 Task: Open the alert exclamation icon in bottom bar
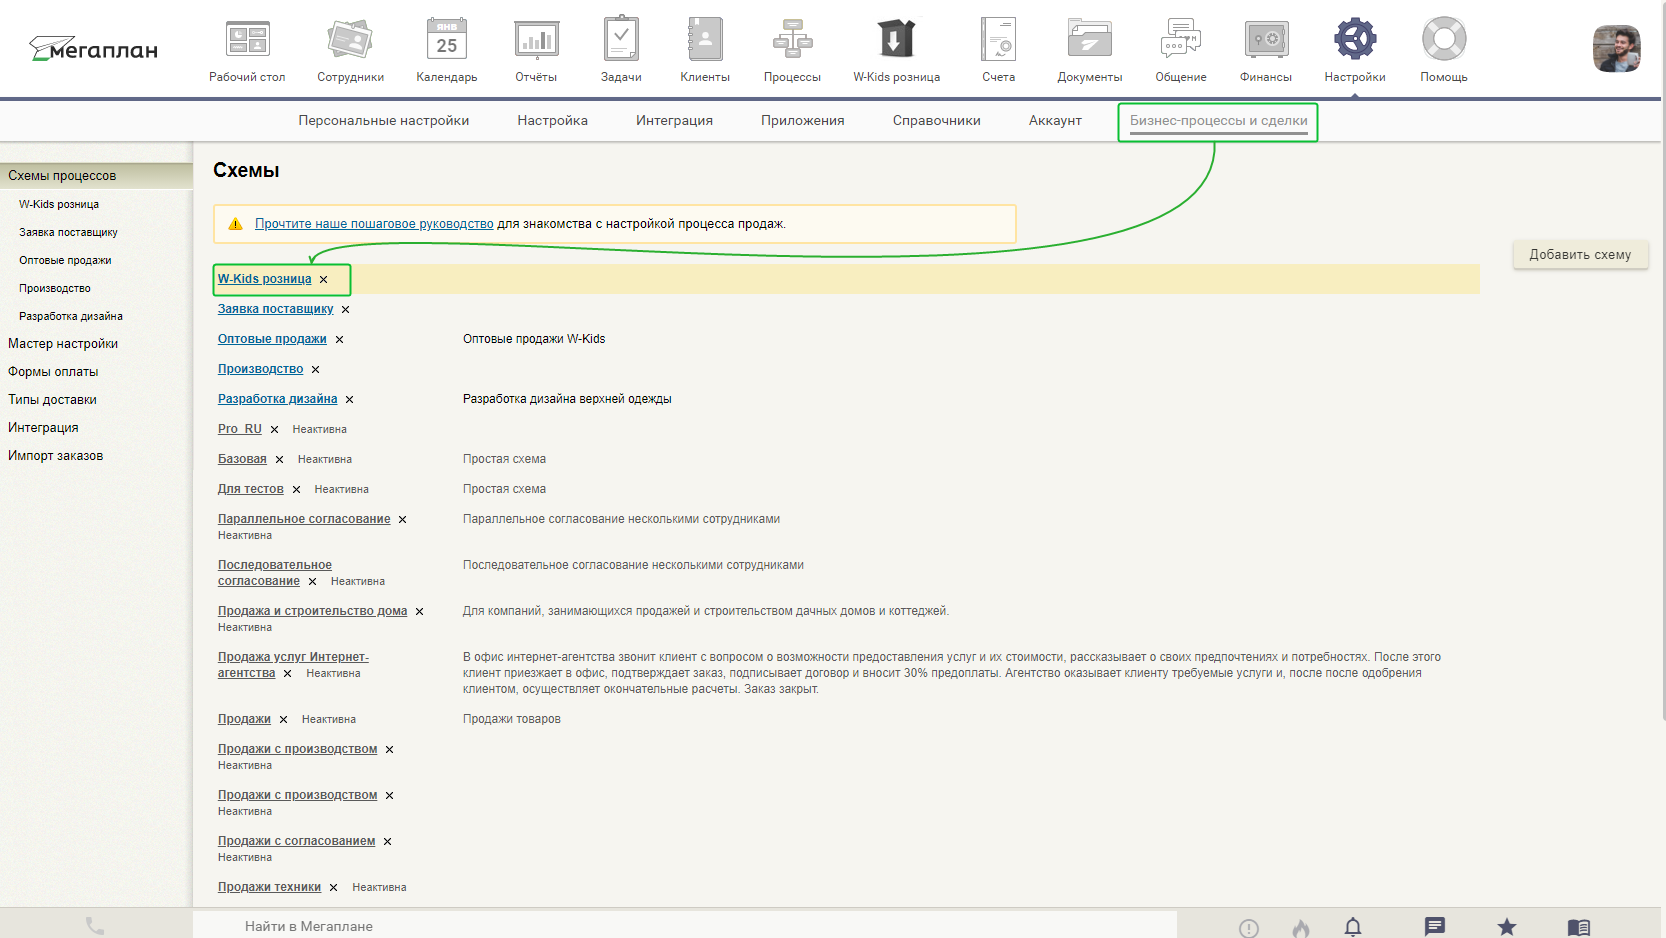pos(1249,928)
